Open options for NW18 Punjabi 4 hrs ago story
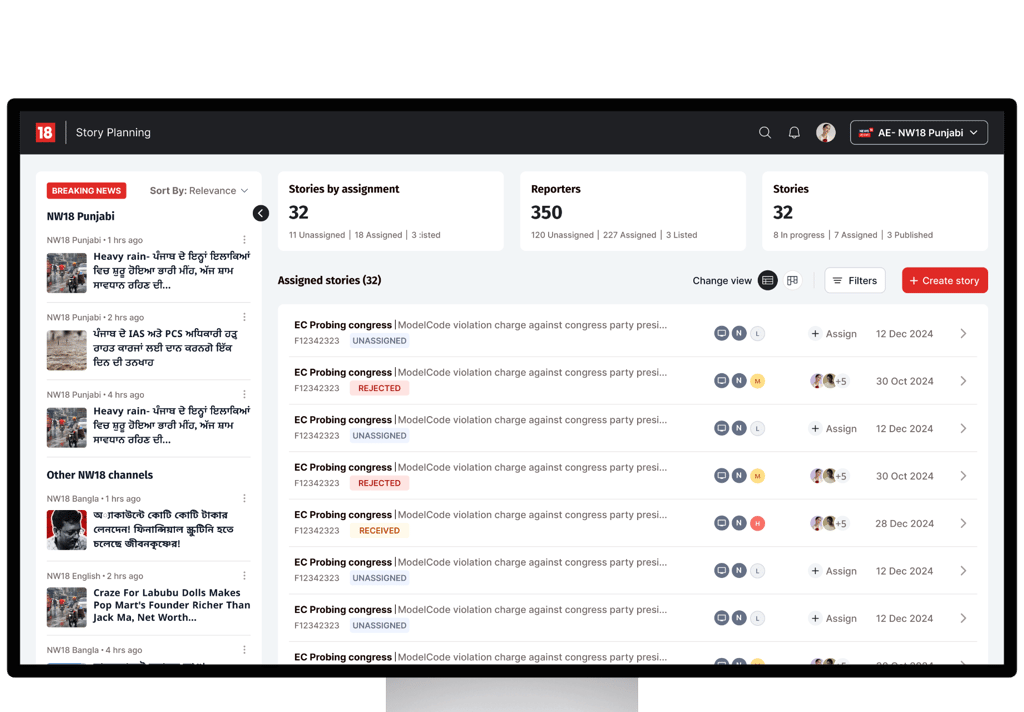The width and height of the screenshot is (1024, 712). pos(244,394)
